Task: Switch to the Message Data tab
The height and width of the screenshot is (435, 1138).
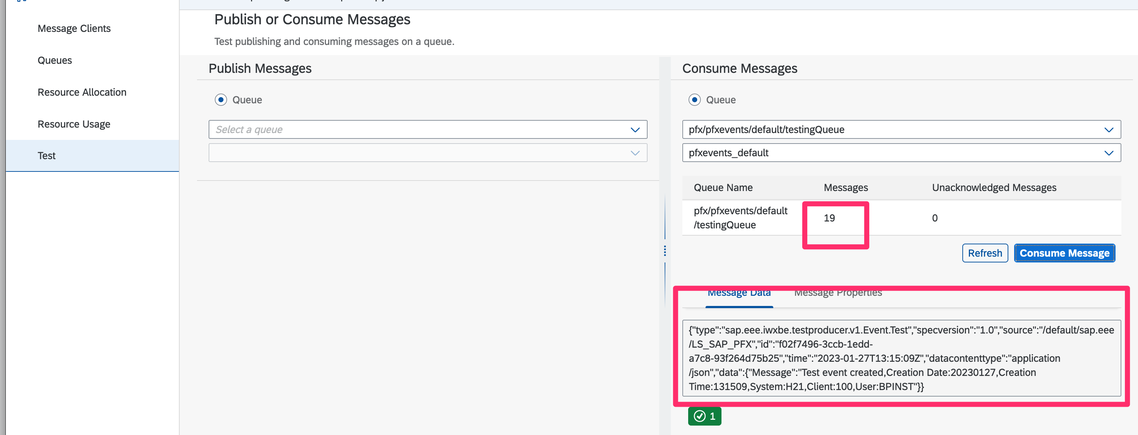Action: 739,293
